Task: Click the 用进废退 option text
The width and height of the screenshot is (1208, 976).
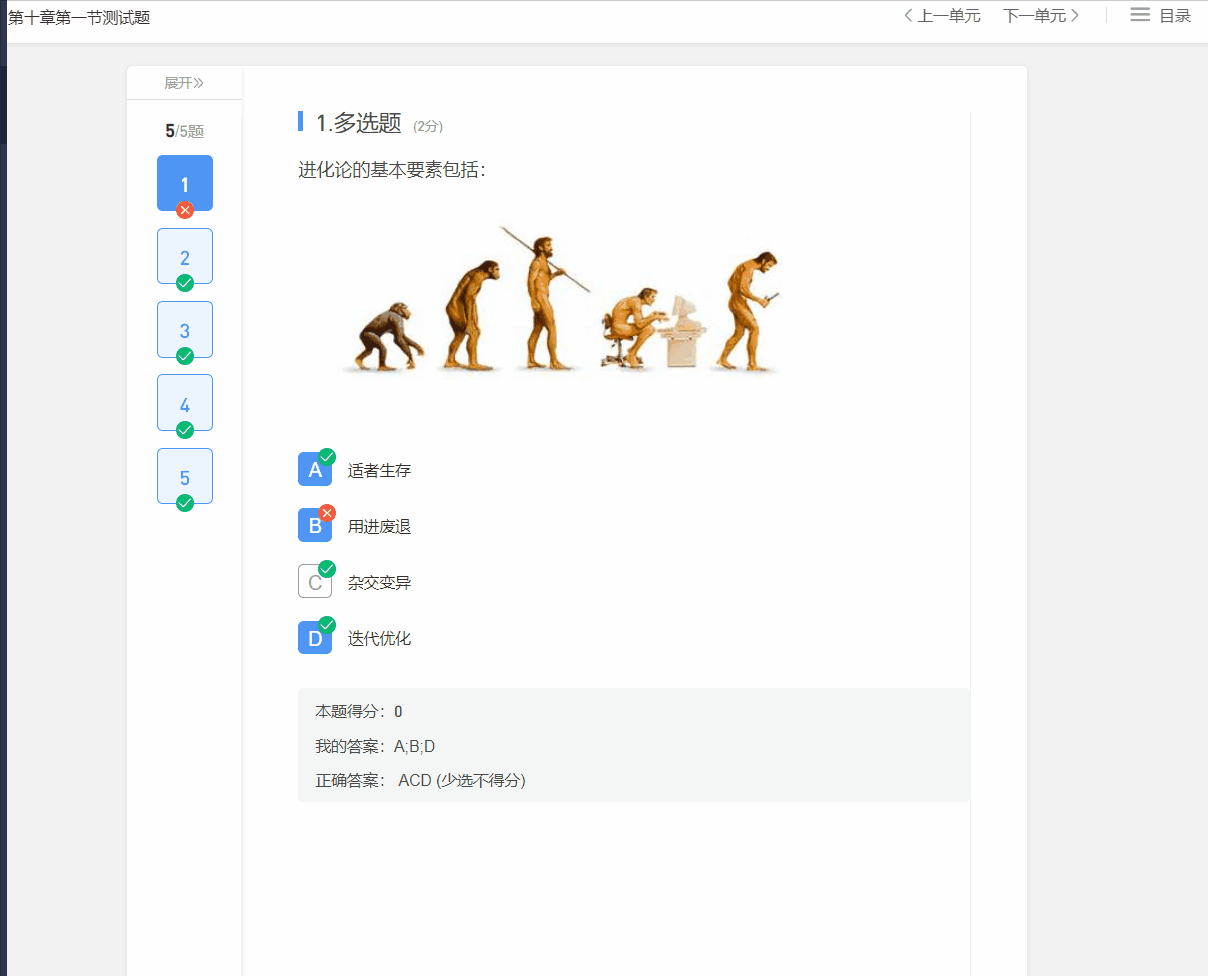Action: click(379, 526)
